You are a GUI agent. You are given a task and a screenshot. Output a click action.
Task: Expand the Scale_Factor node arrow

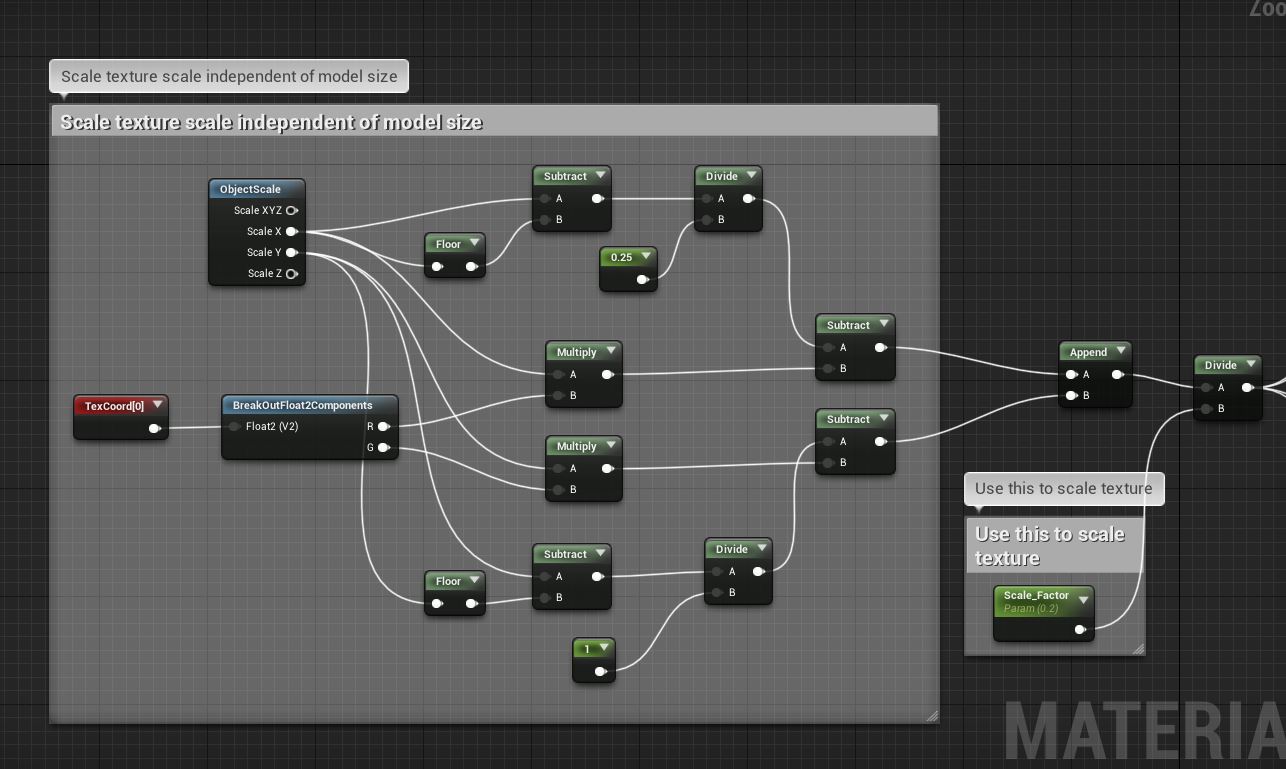pos(1083,601)
